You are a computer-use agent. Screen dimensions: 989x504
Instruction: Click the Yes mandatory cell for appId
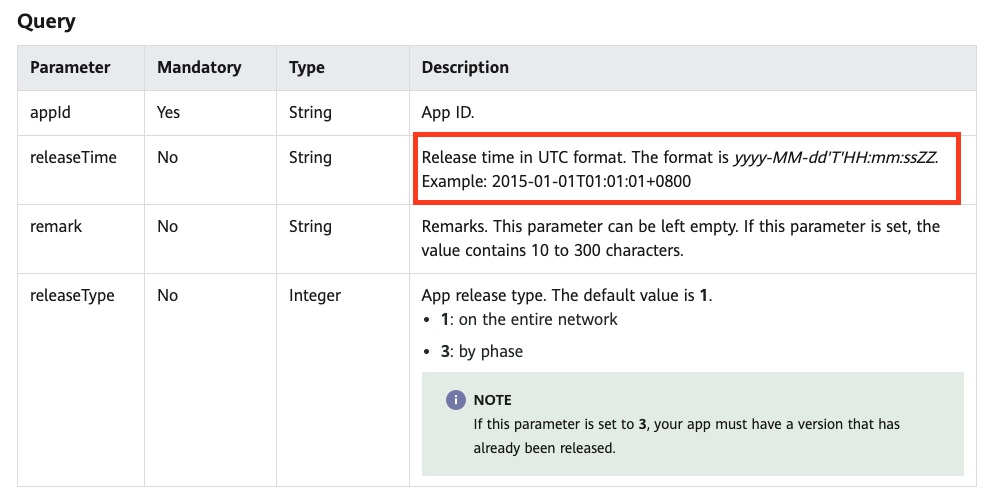tap(168, 113)
